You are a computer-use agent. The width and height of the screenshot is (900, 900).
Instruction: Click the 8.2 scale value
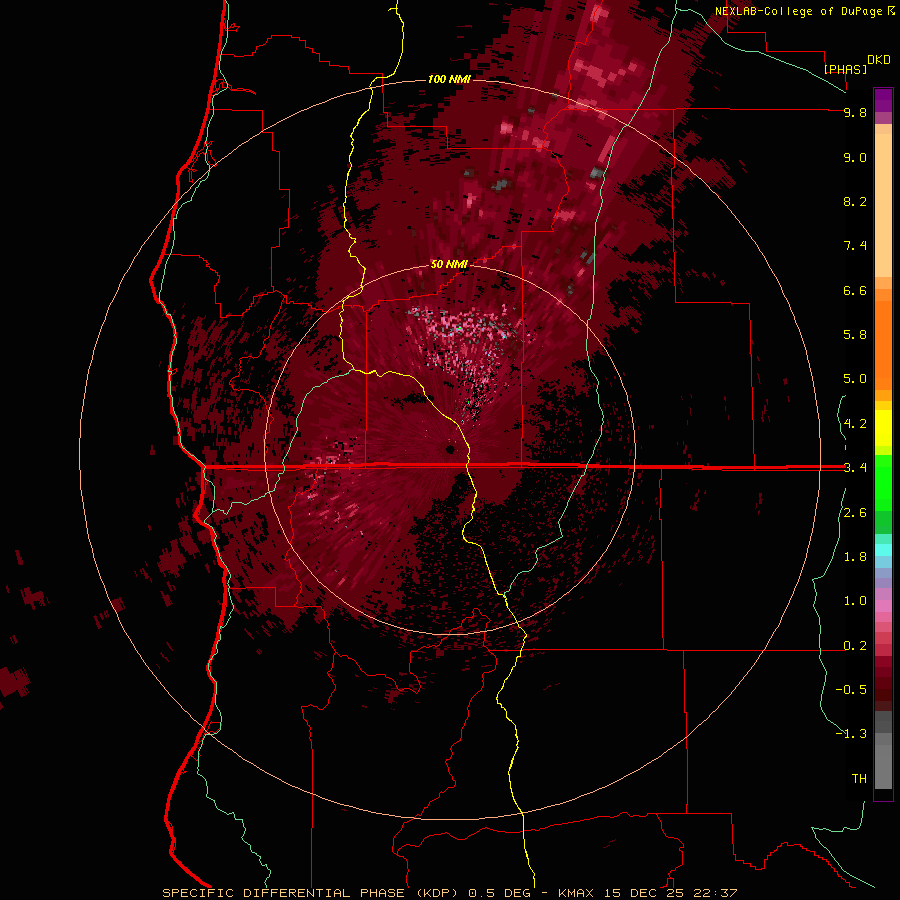(x=855, y=202)
